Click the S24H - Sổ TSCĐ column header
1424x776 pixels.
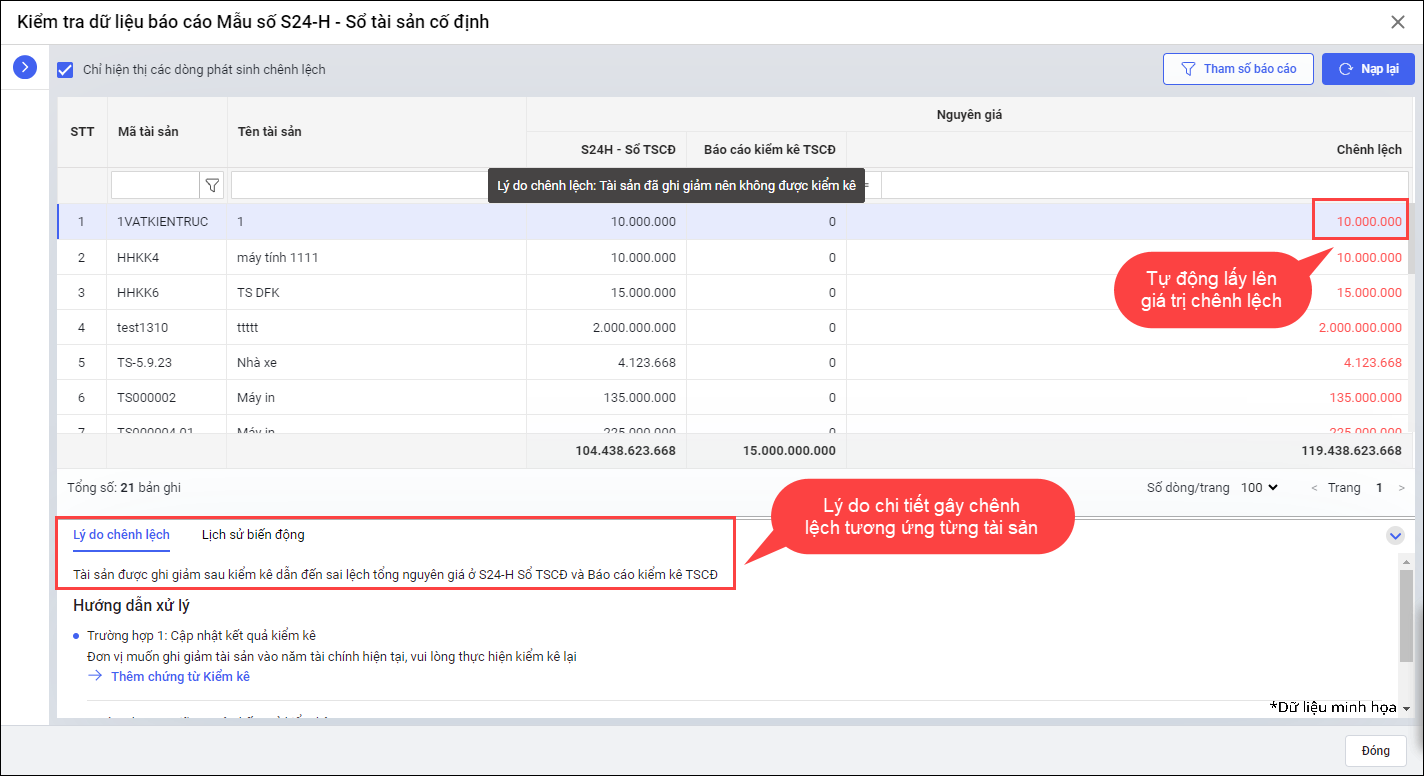point(607,150)
